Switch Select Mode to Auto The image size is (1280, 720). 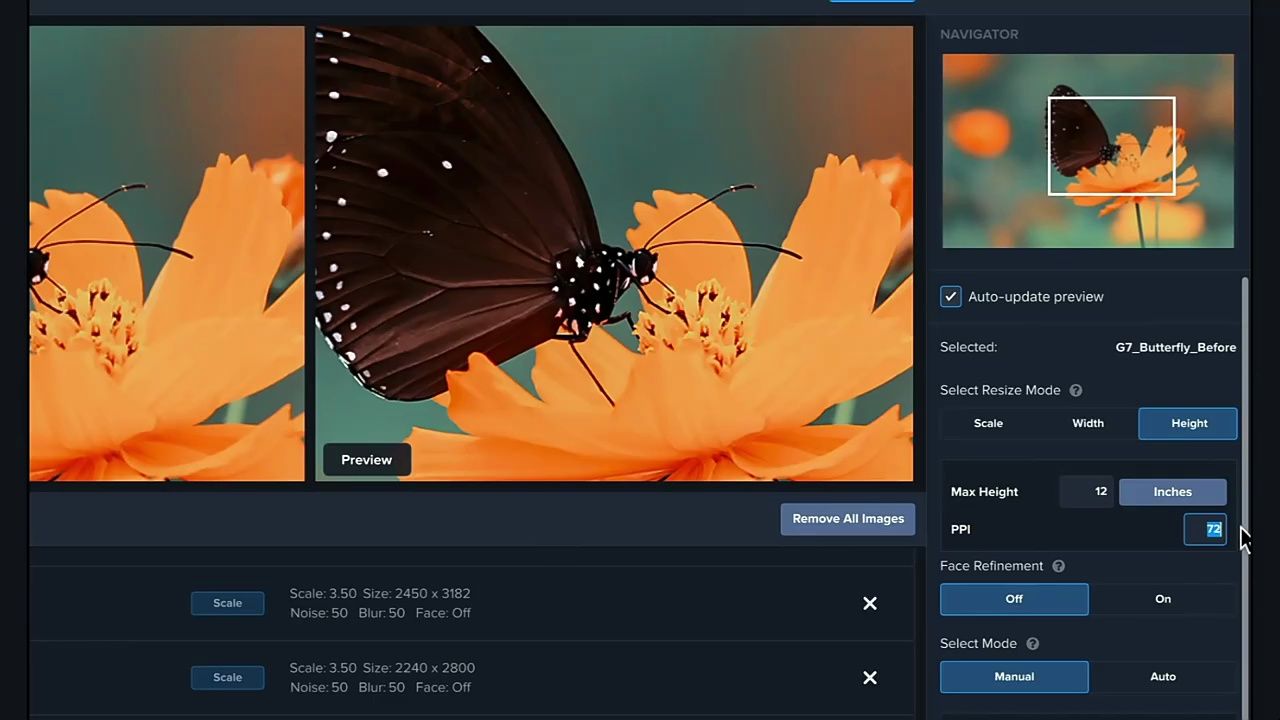[1162, 677]
